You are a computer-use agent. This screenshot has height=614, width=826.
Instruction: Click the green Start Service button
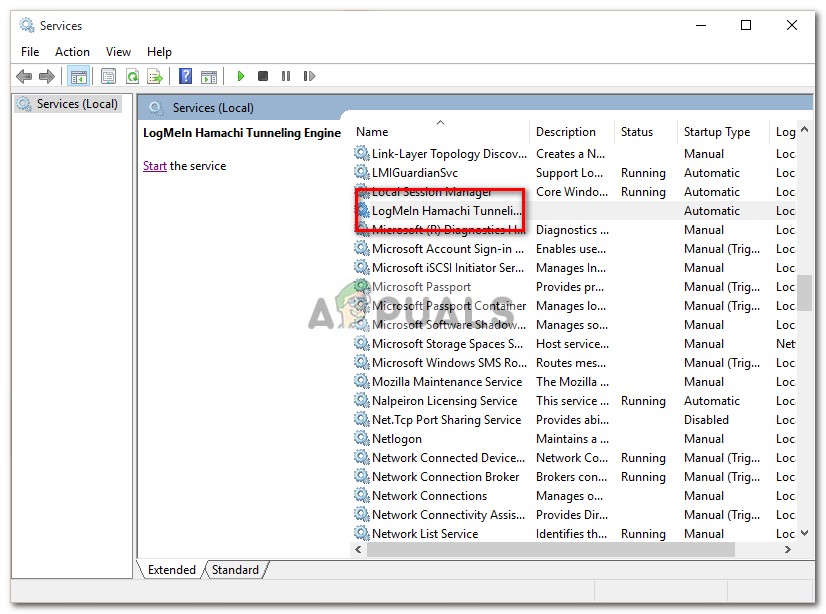[x=241, y=76]
